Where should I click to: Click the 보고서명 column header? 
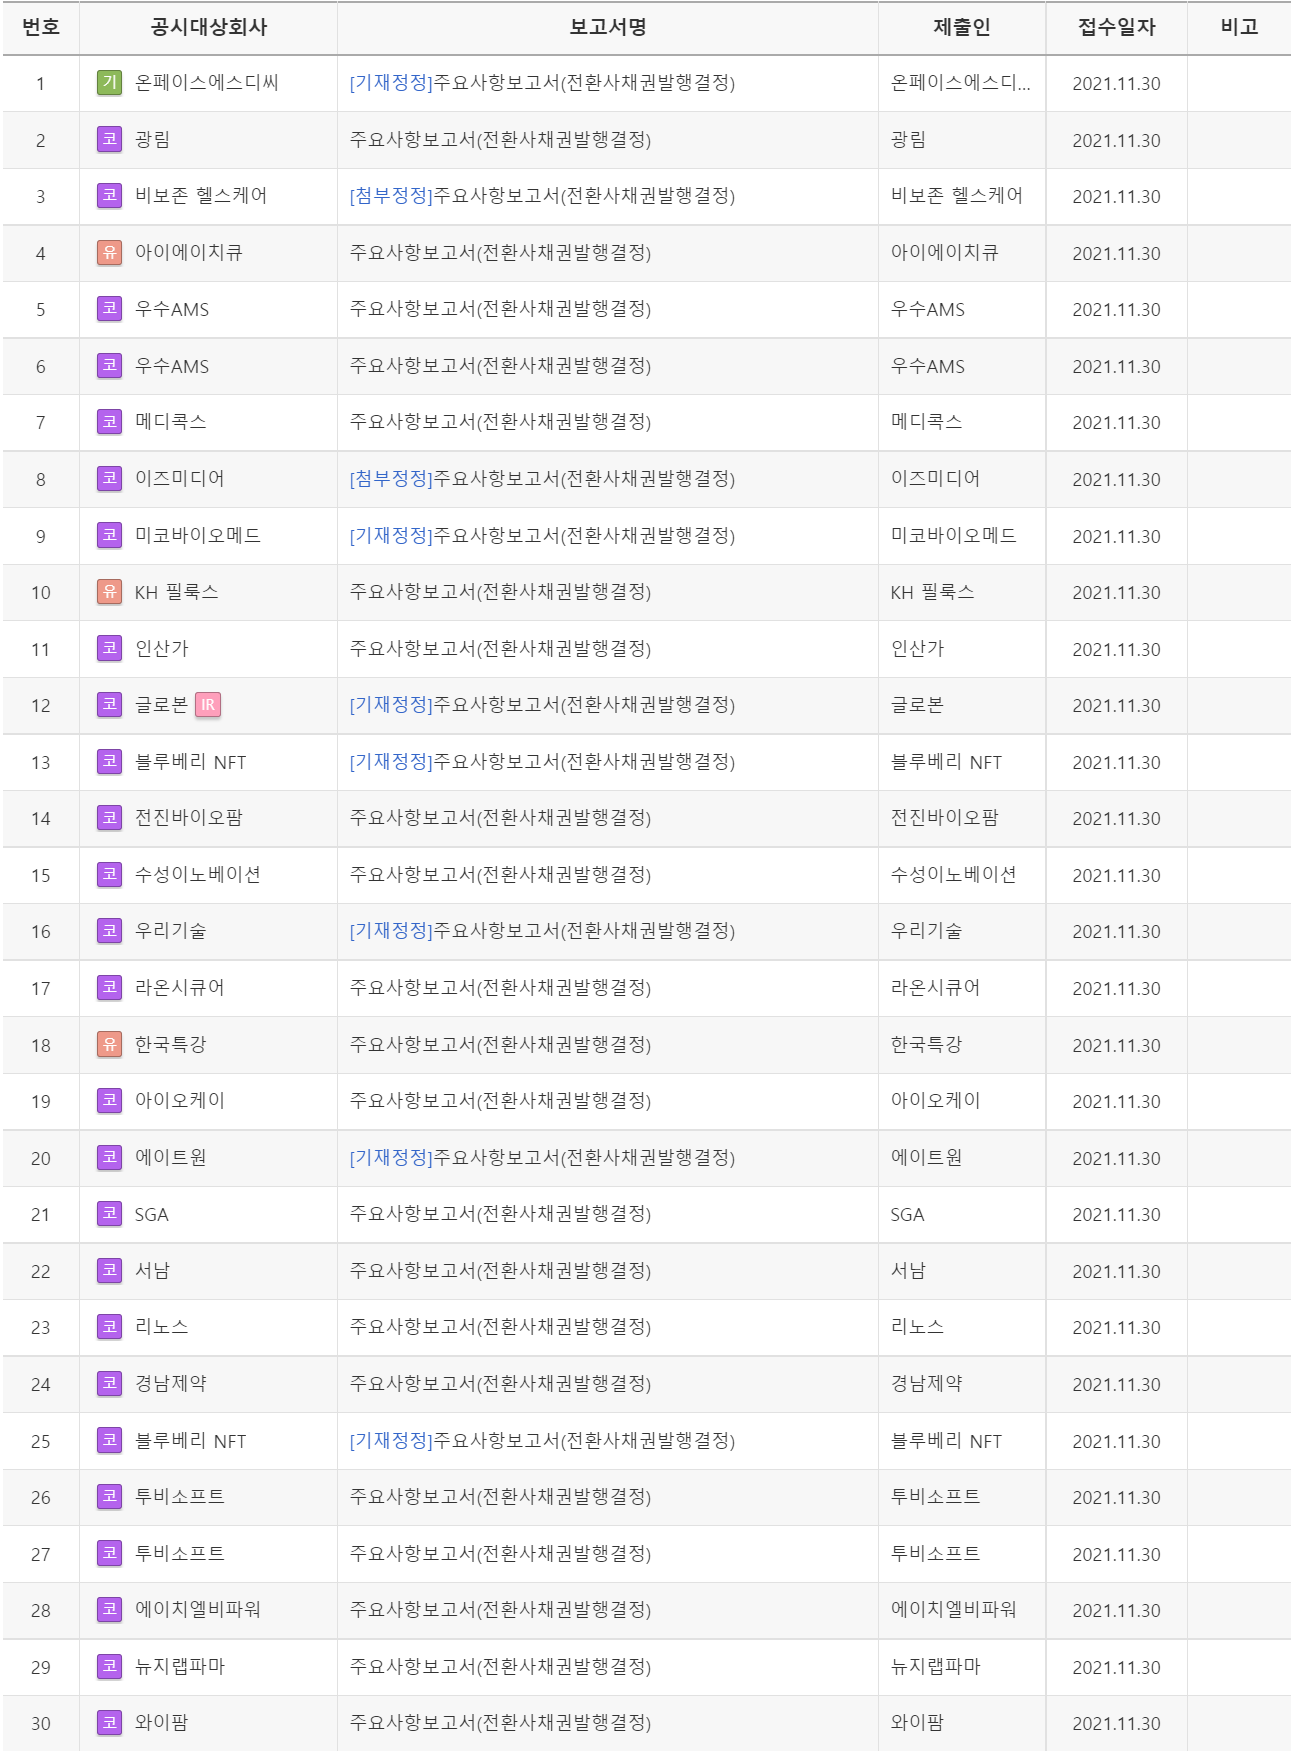click(608, 27)
